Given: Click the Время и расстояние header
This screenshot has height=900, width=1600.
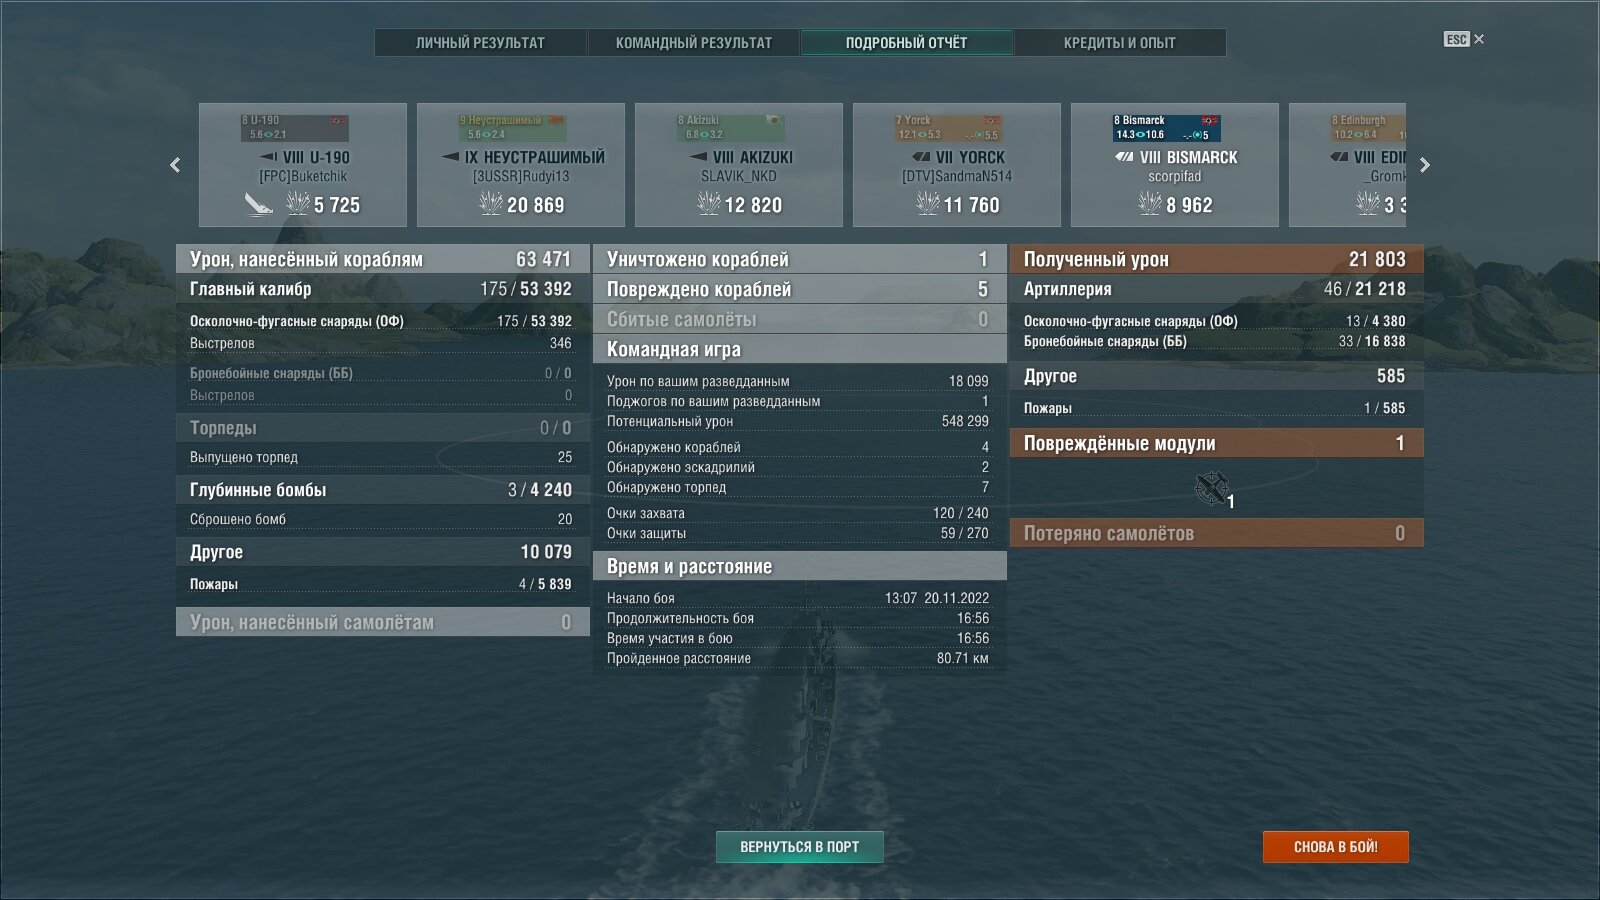Looking at the screenshot, I should tap(799, 566).
